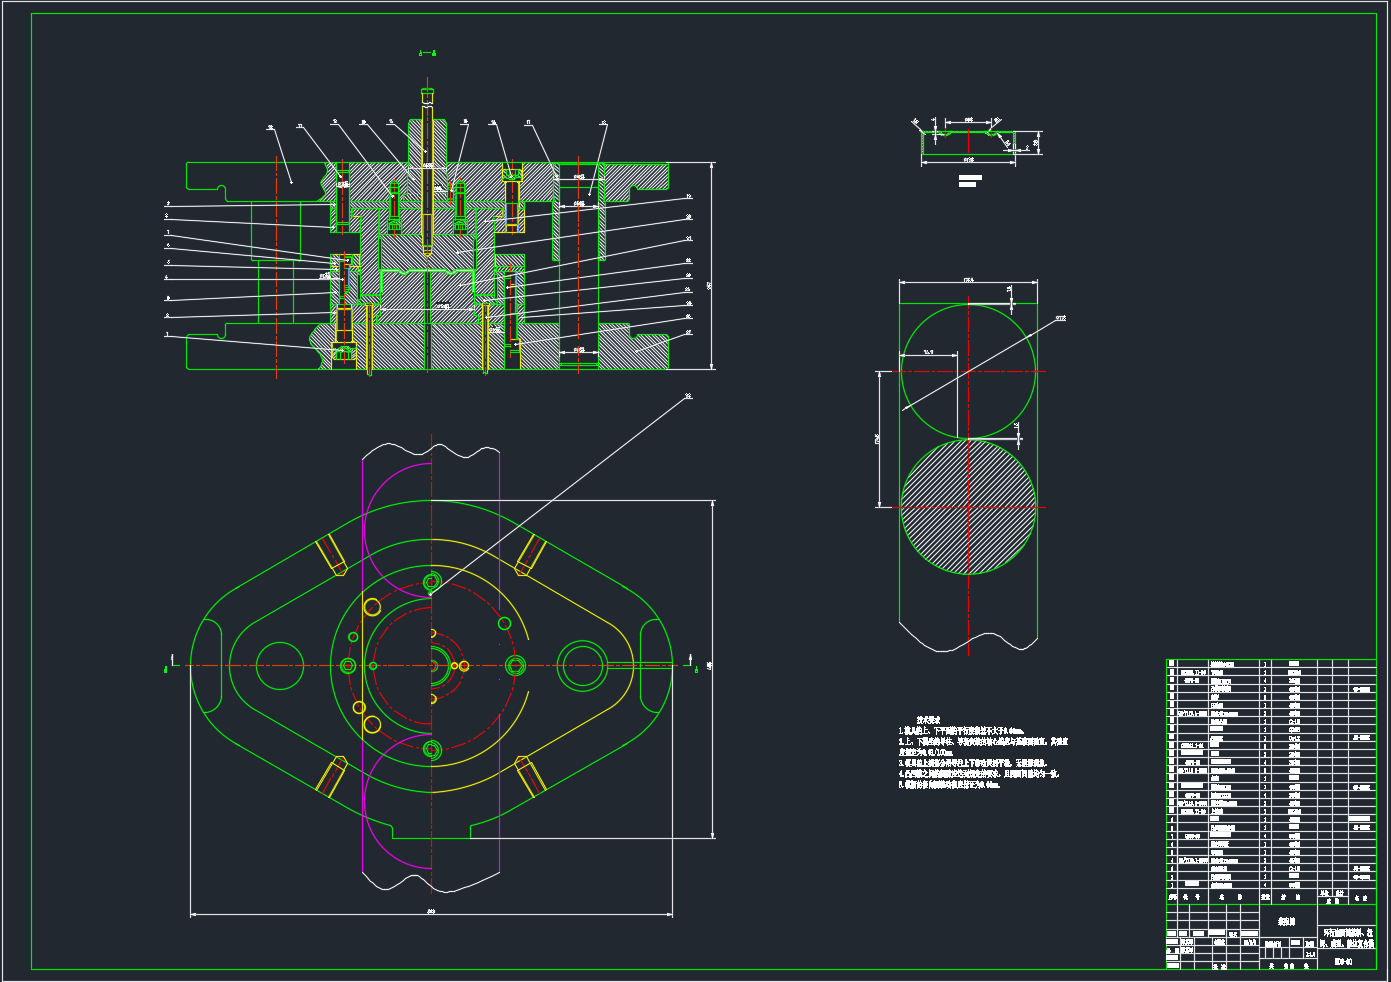Click the center hole of the plan view

433,665
